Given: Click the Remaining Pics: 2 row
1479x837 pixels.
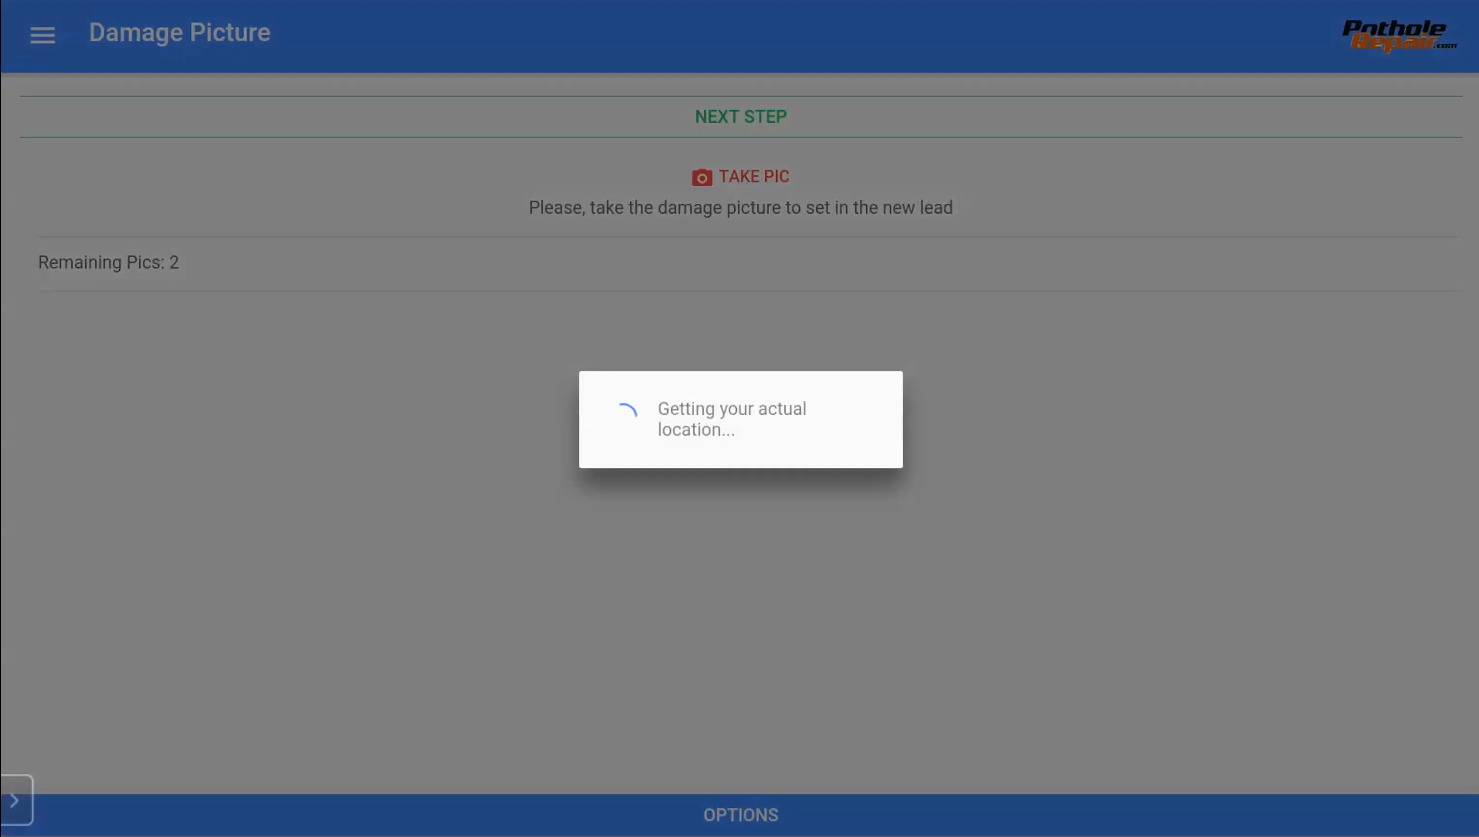Looking at the screenshot, I should 748,263.
